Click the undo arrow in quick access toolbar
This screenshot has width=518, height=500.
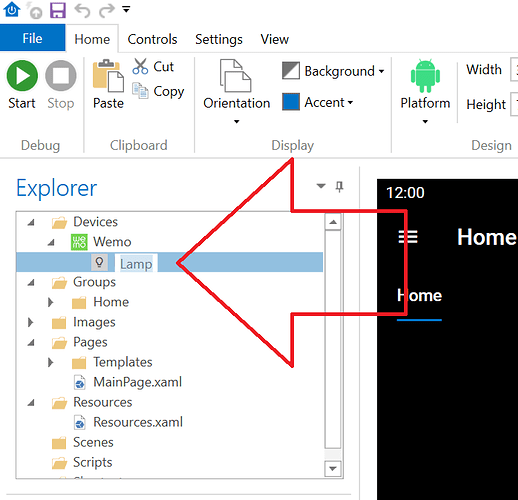point(82,10)
